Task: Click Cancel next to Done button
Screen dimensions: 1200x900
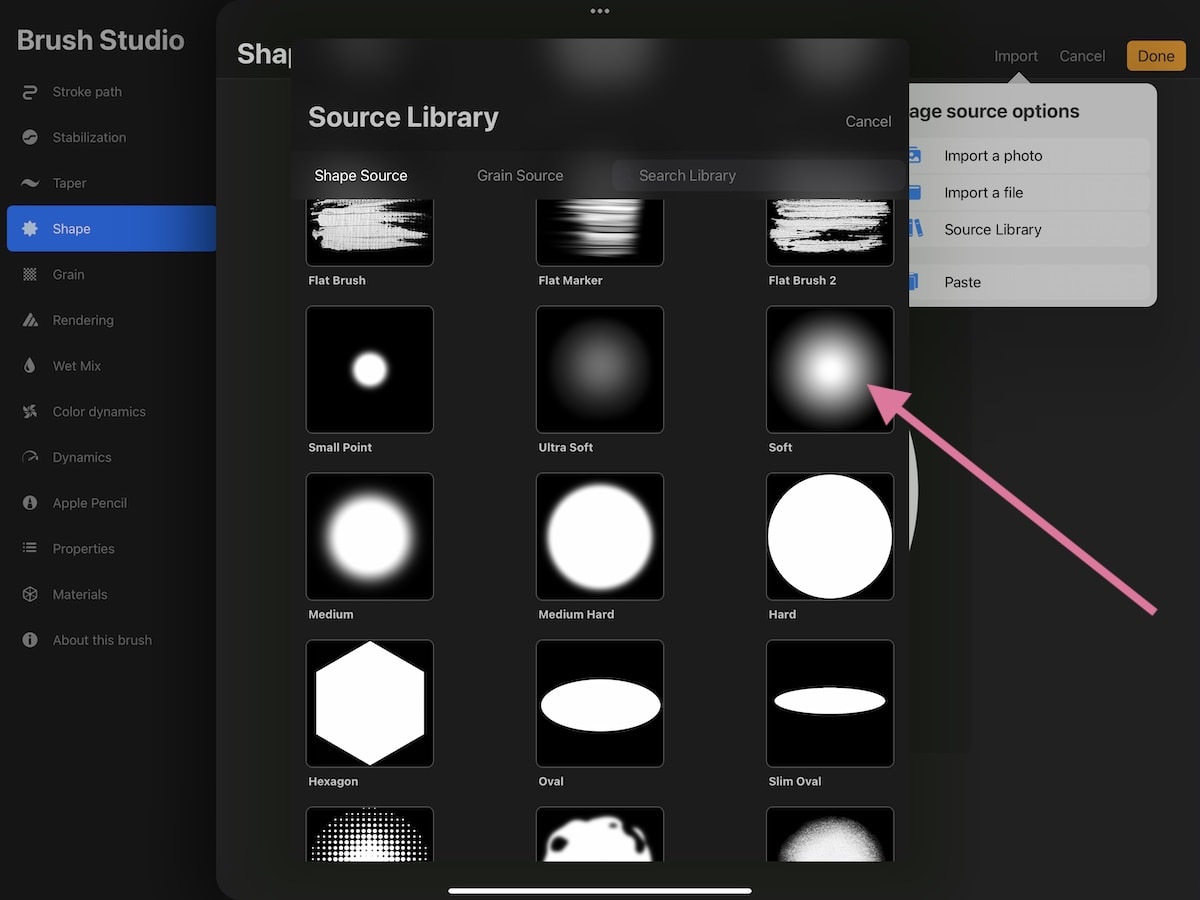Action: (1082, 56)
